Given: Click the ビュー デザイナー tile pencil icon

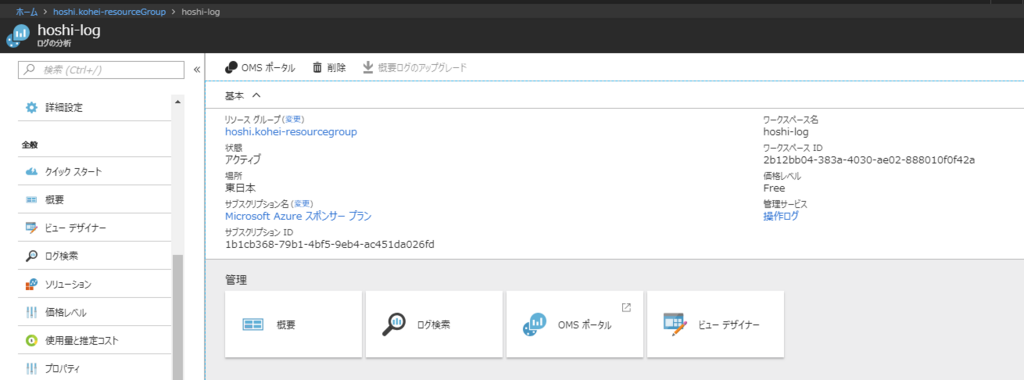Looking at the screenshot, I should tap(676, 325).
